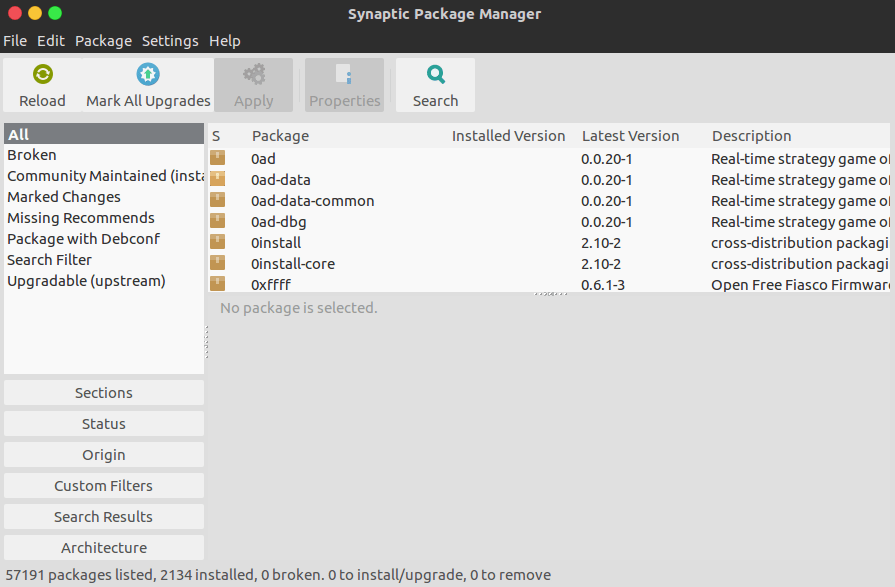
Task: Click the sidebar vertical pane divider handle
Action: click(x=207, y=342)
